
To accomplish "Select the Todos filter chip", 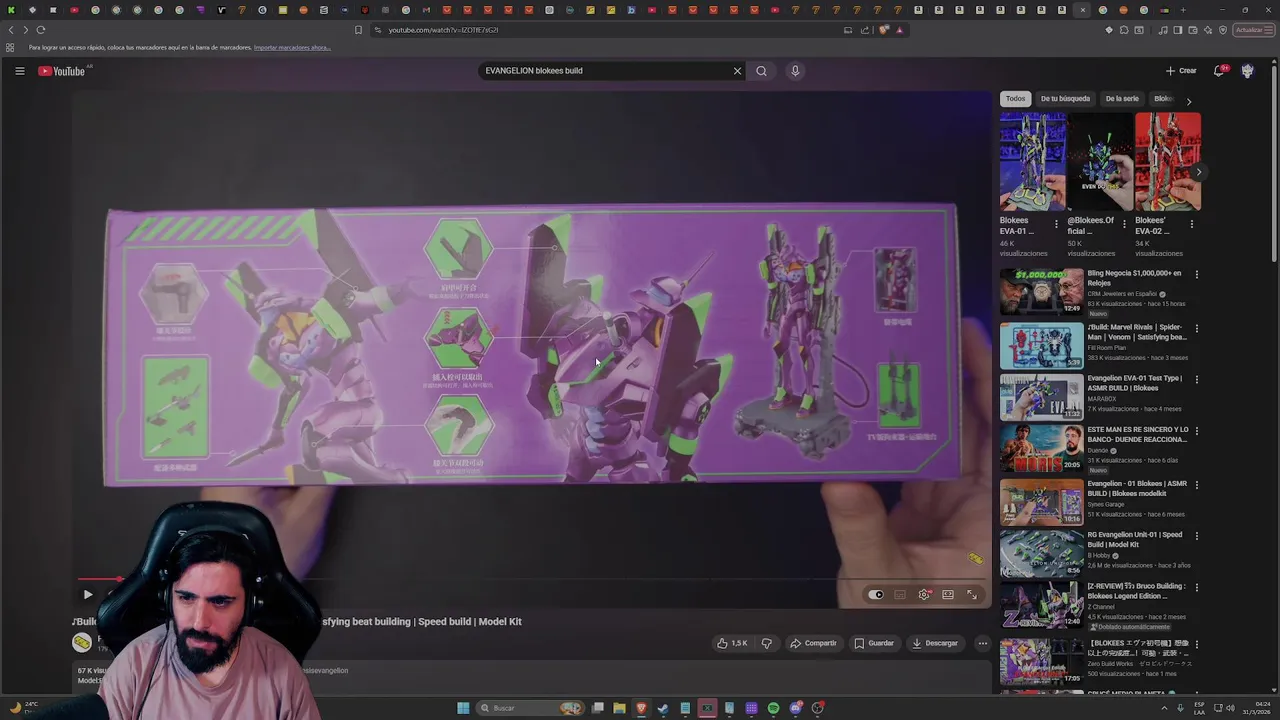I will (1015, 99).
